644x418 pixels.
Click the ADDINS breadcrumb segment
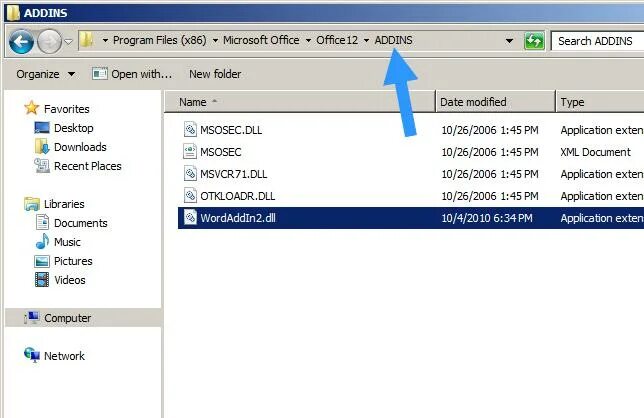(393, 40)
